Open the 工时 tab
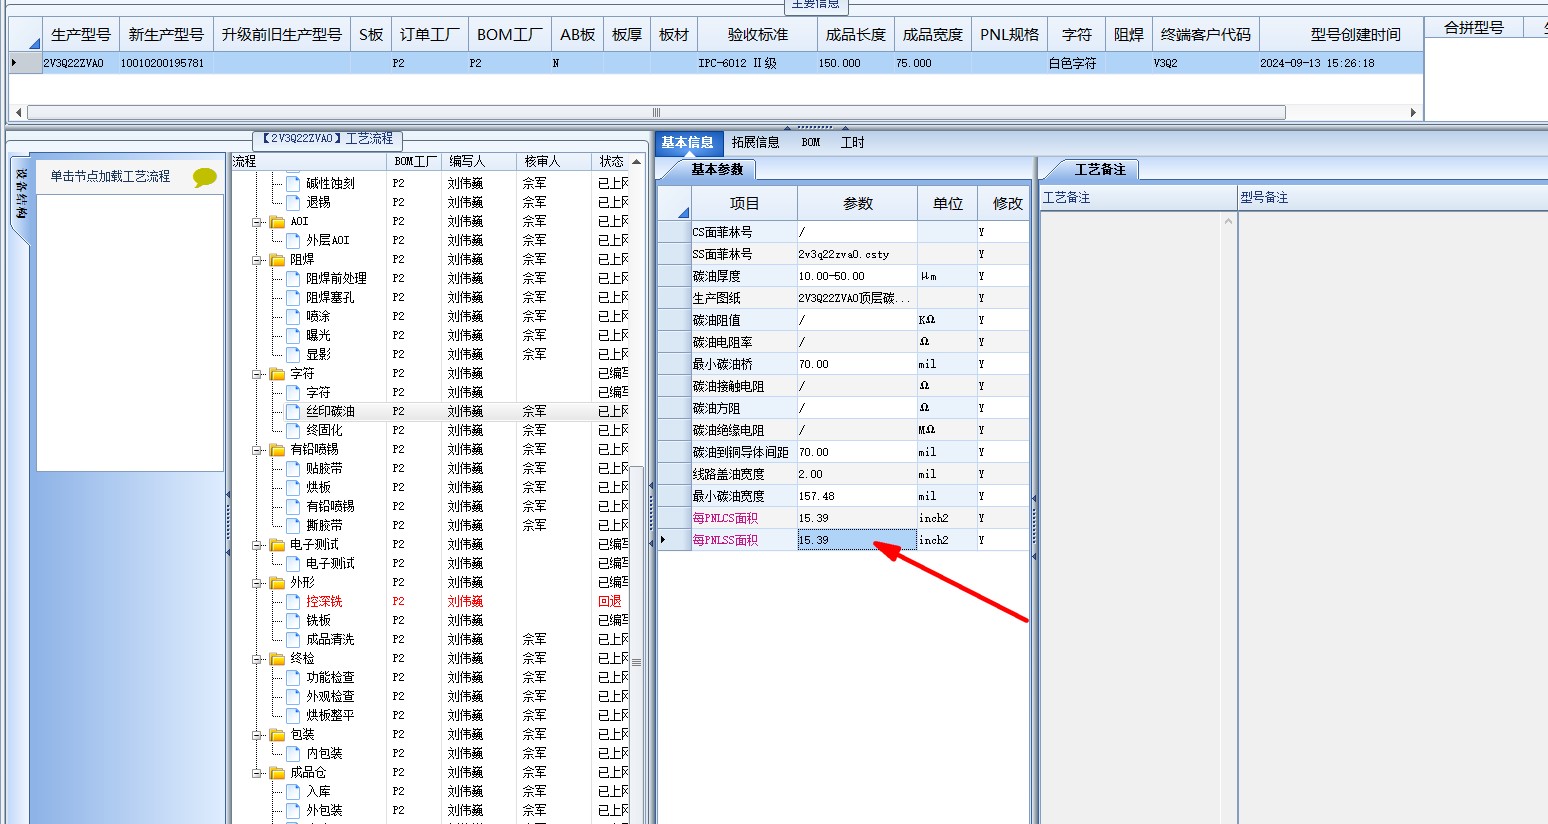This screenshot has height=824, width=1548. (853, 143)
